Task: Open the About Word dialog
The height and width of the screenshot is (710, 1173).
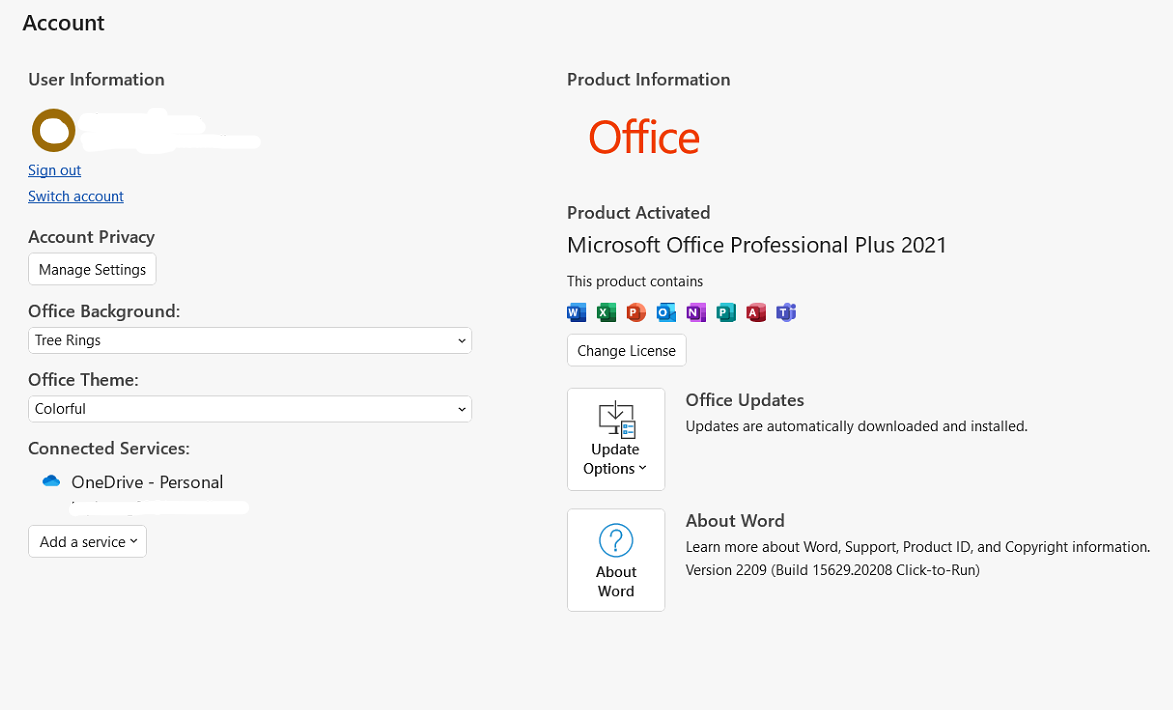Action: (616, 560)
